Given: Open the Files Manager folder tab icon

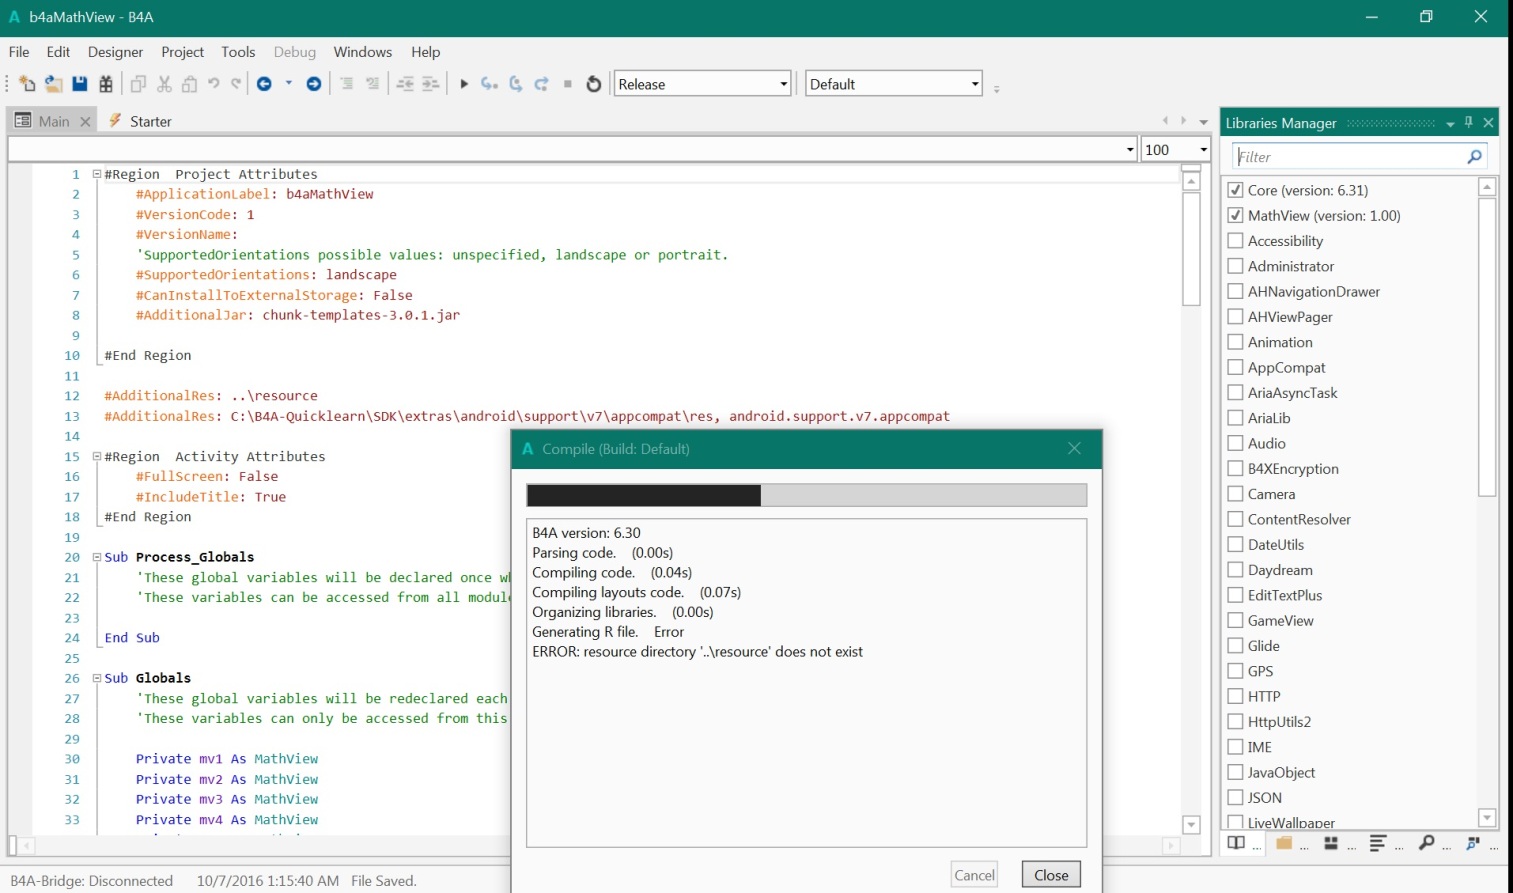Looking at the screenshot, I should tap(1284, 843).
